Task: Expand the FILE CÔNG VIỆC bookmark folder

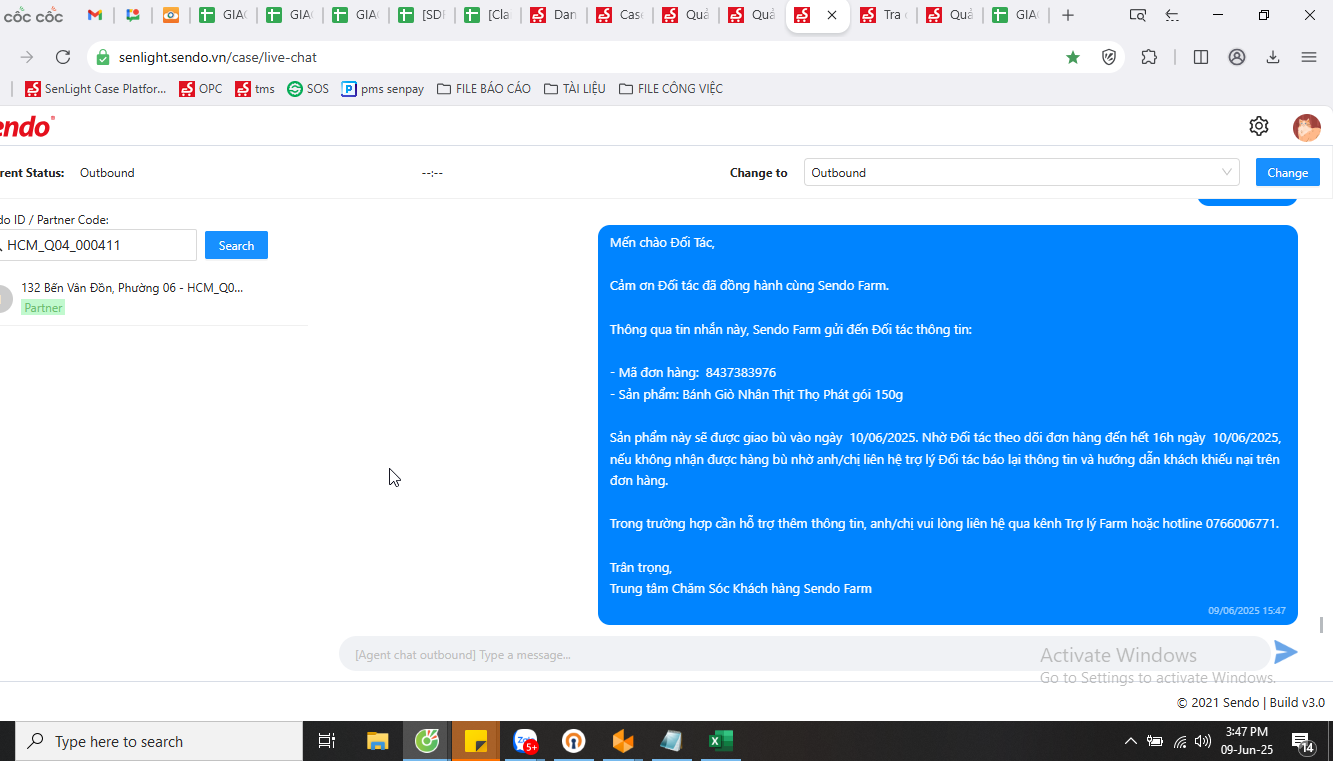Action: (671, 89)
